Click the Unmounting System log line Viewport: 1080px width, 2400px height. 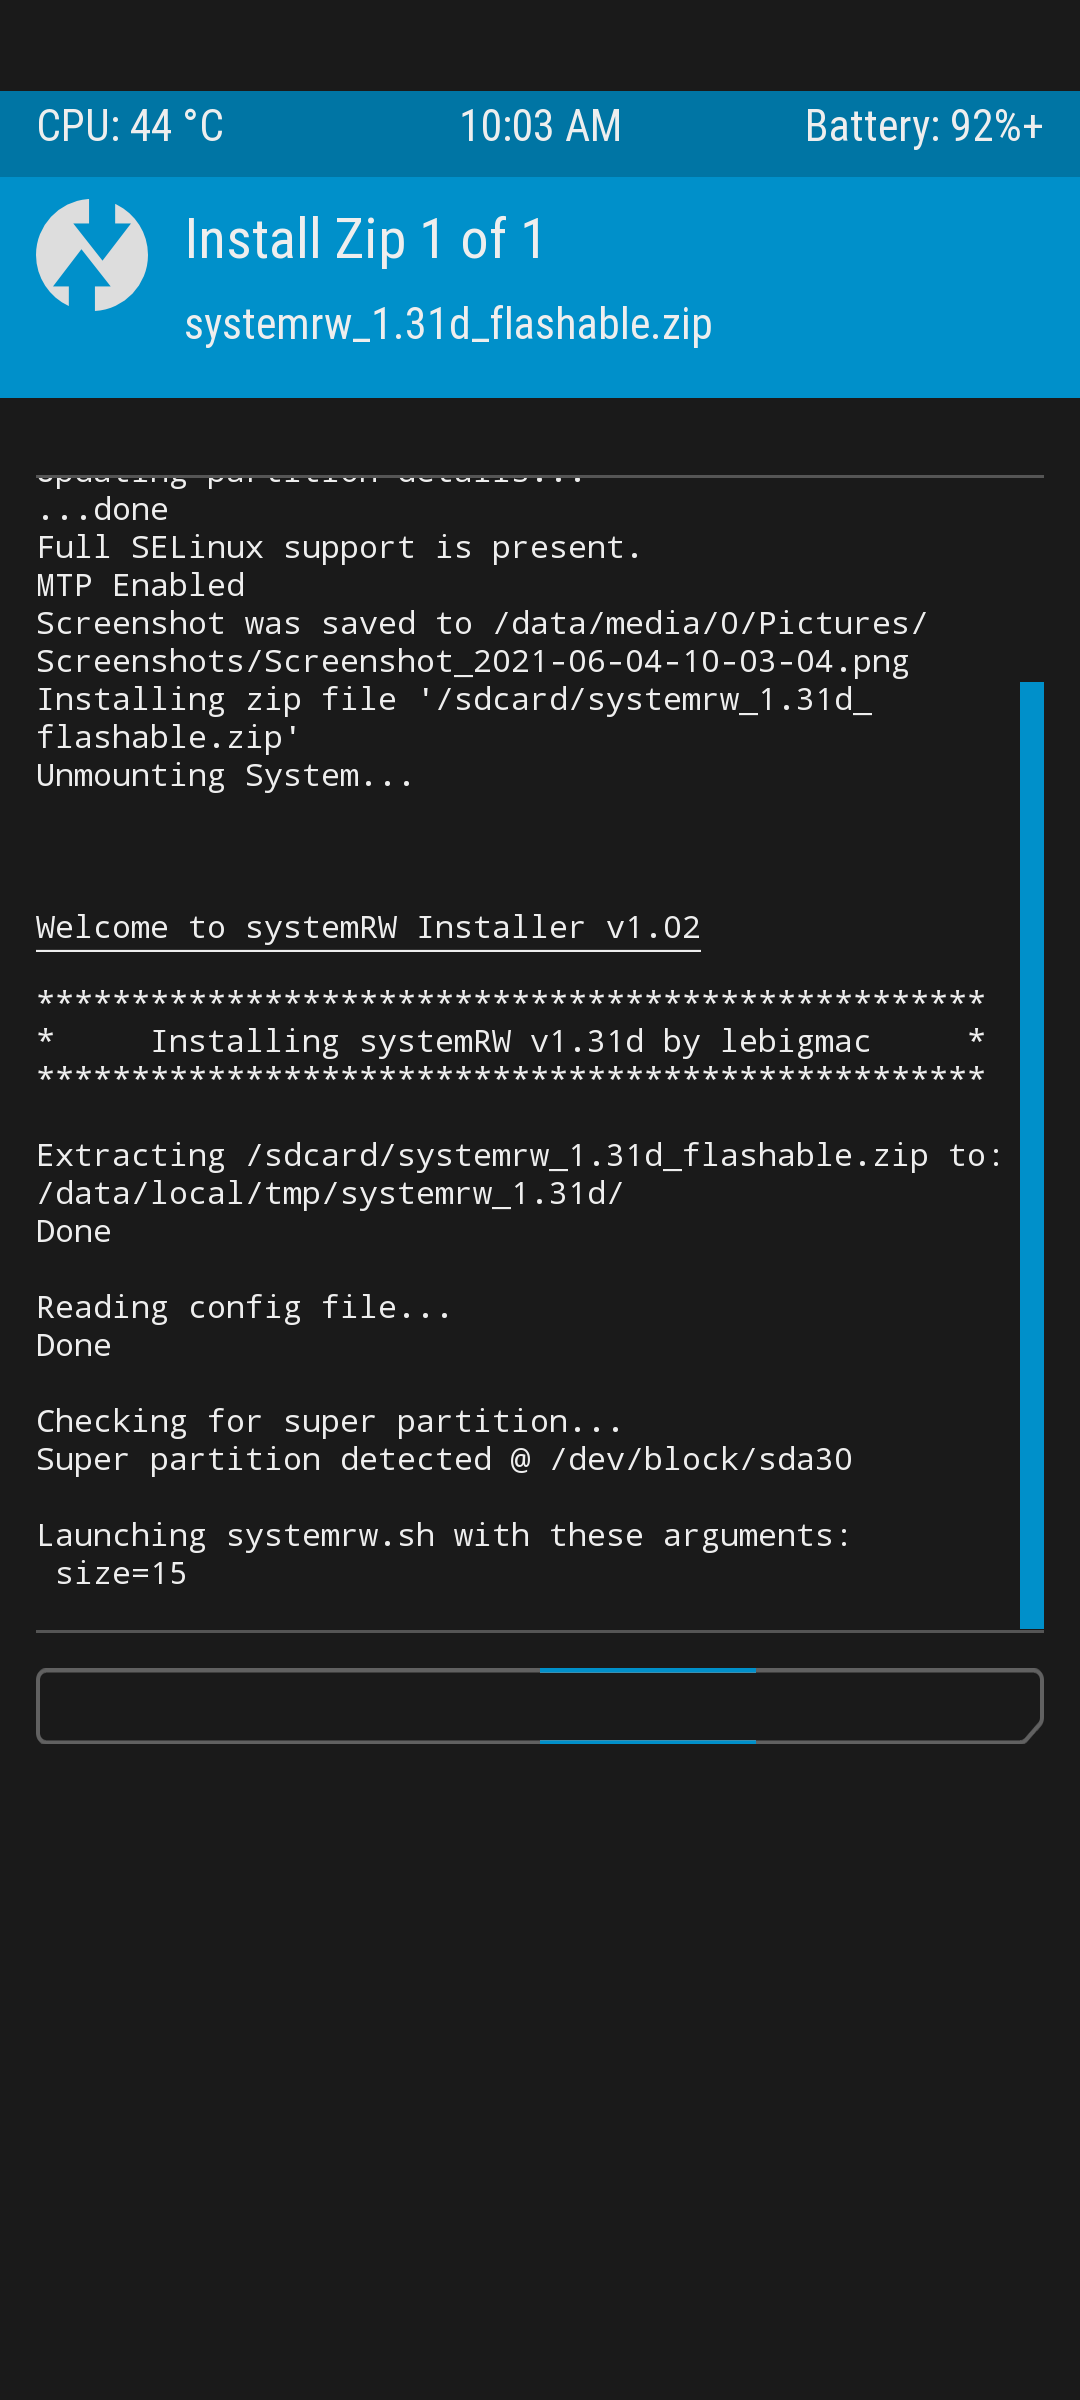225,776
